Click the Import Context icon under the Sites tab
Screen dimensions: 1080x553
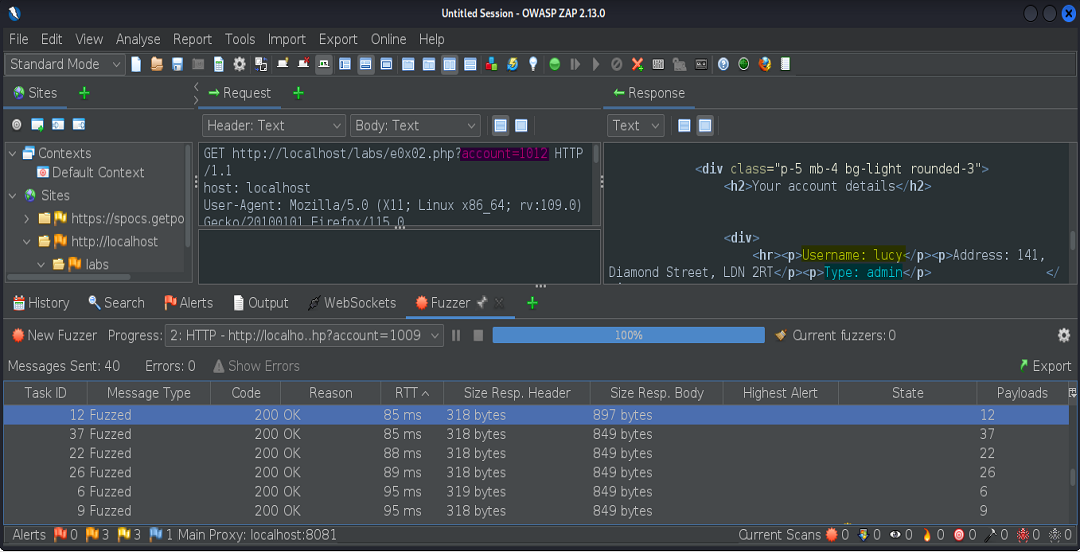[x=58, y=125]
